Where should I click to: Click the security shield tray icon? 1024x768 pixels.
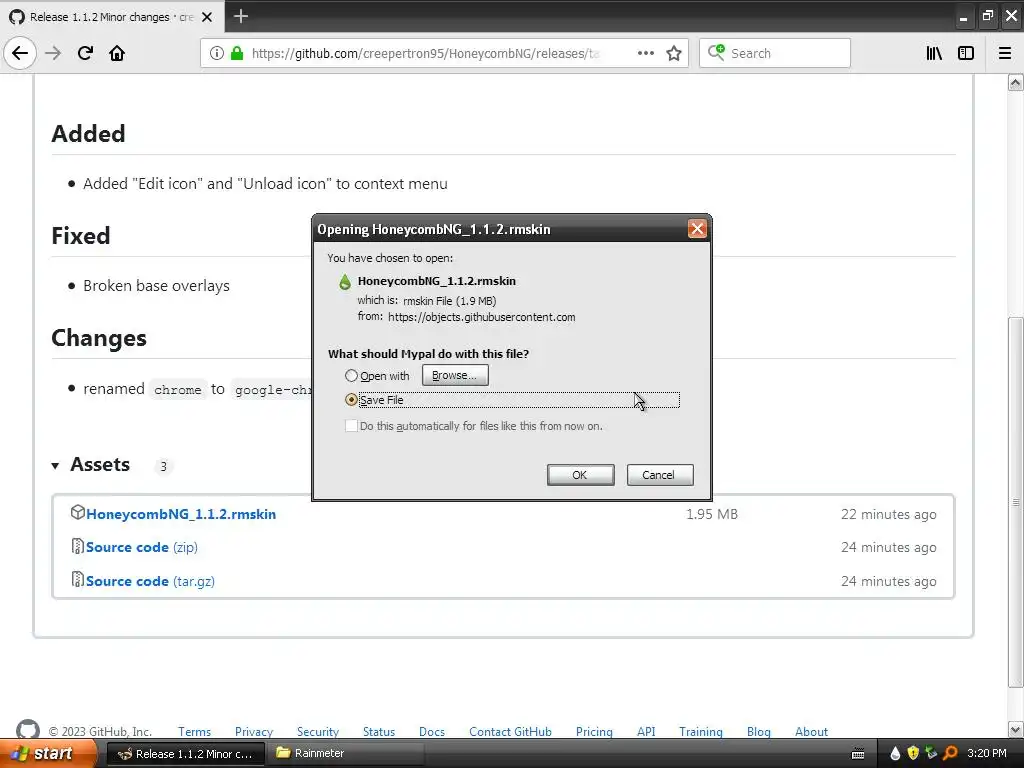click(913, 754)
